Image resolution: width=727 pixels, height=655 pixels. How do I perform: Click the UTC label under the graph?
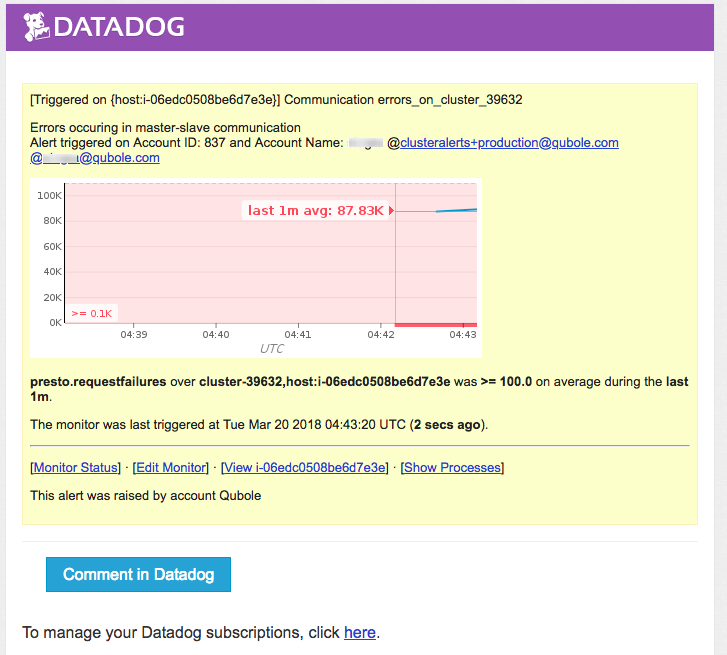pyautogui.click(x=272, y=349)
